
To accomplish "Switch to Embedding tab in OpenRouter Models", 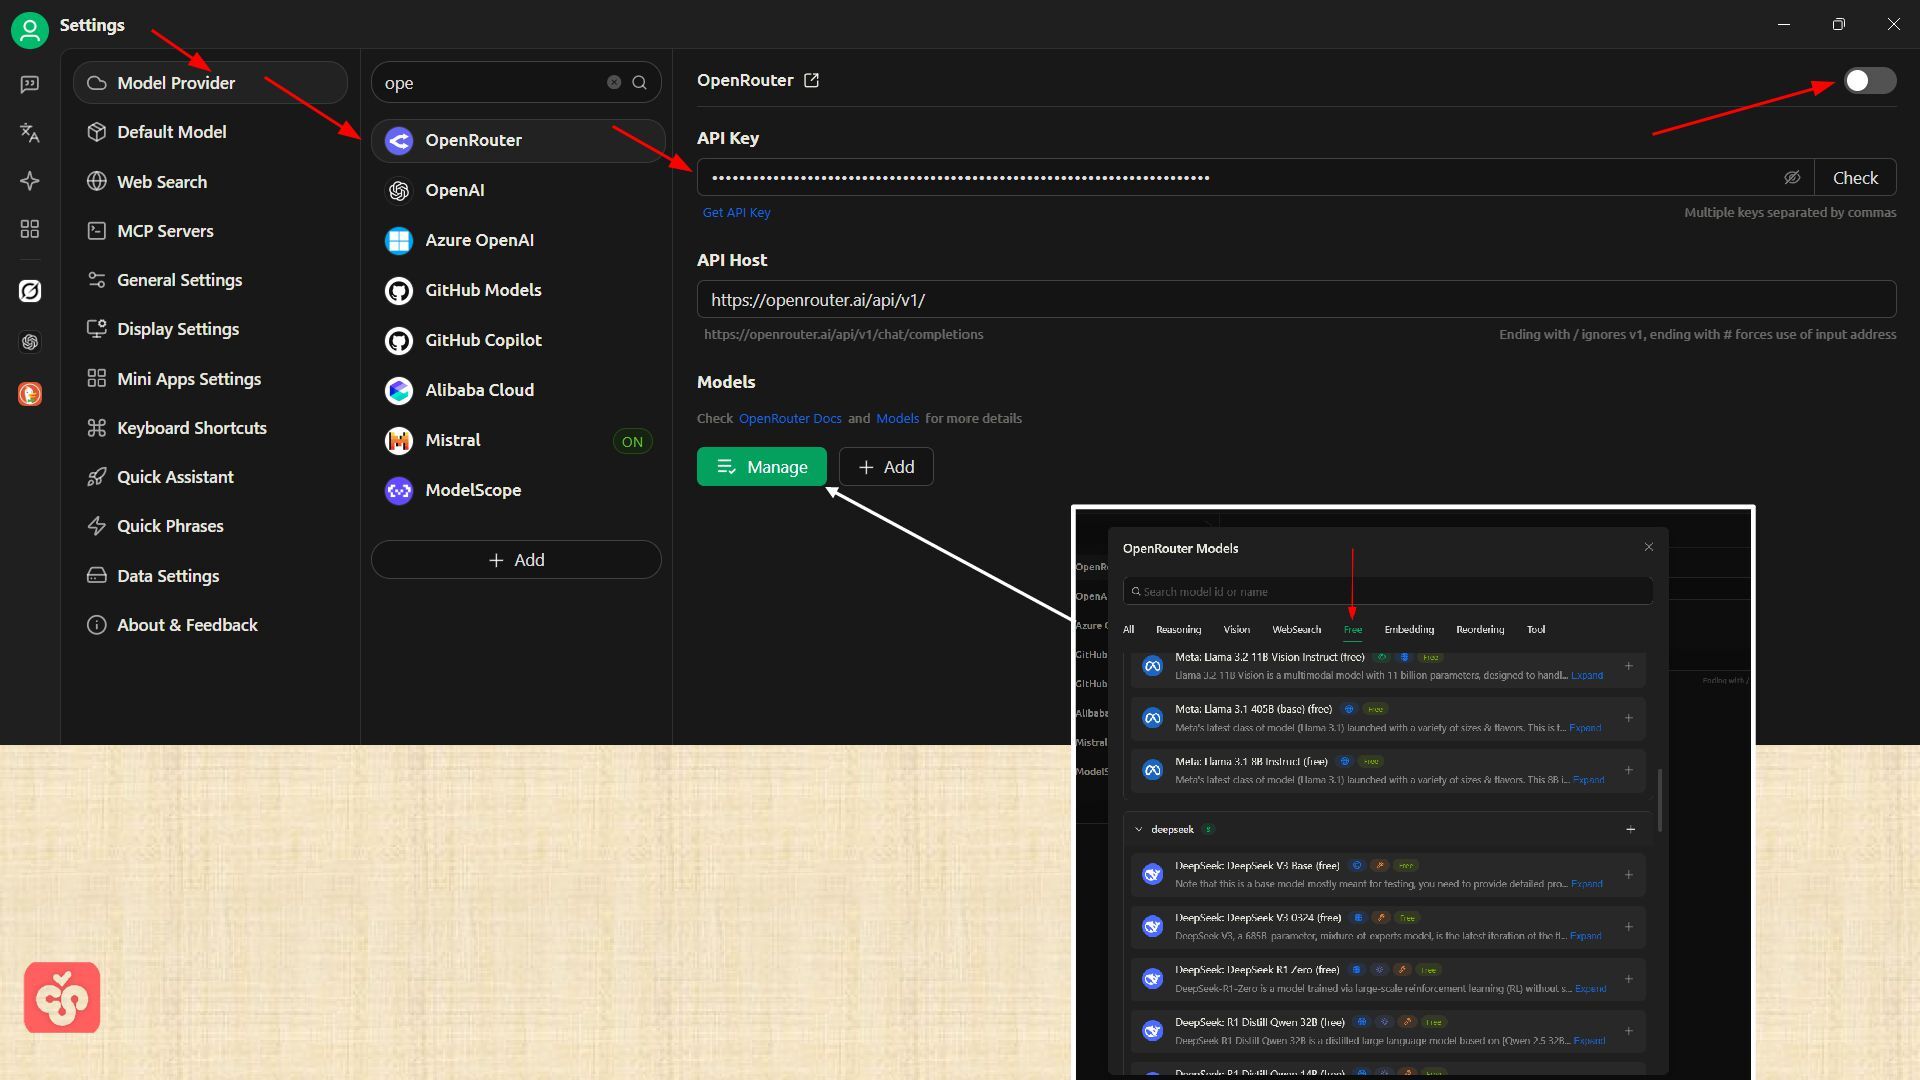I will click(x=1409, y=629).
